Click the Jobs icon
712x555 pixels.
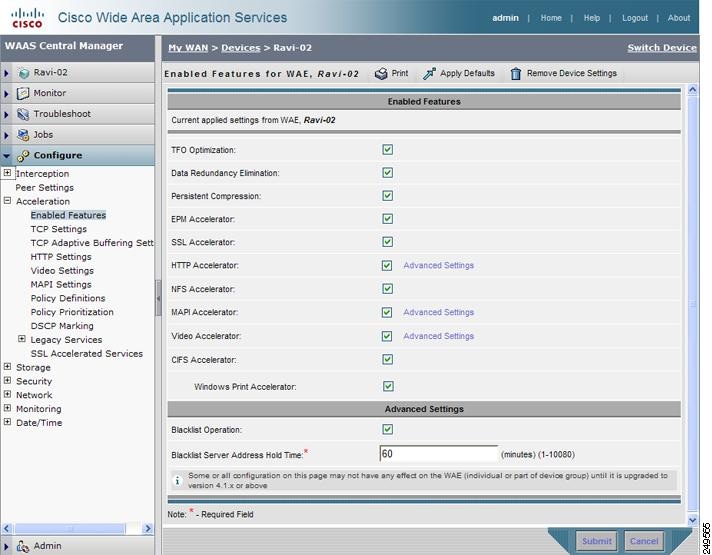(23, 135)
